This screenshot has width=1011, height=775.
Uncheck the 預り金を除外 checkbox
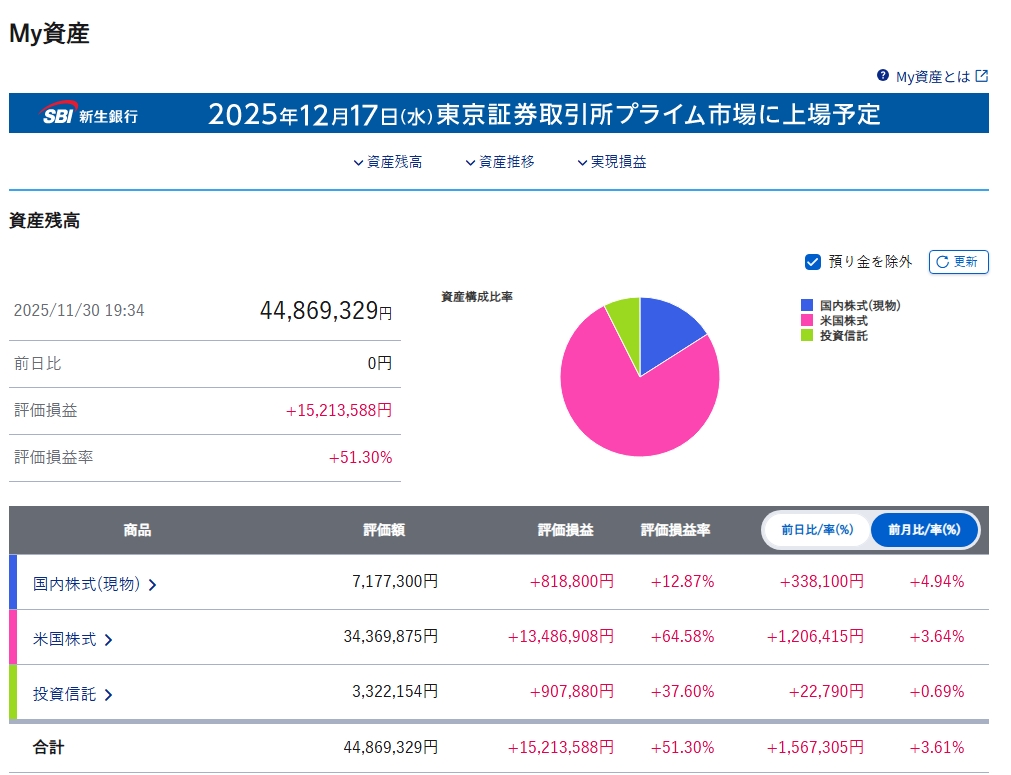(x=813, y=262)
